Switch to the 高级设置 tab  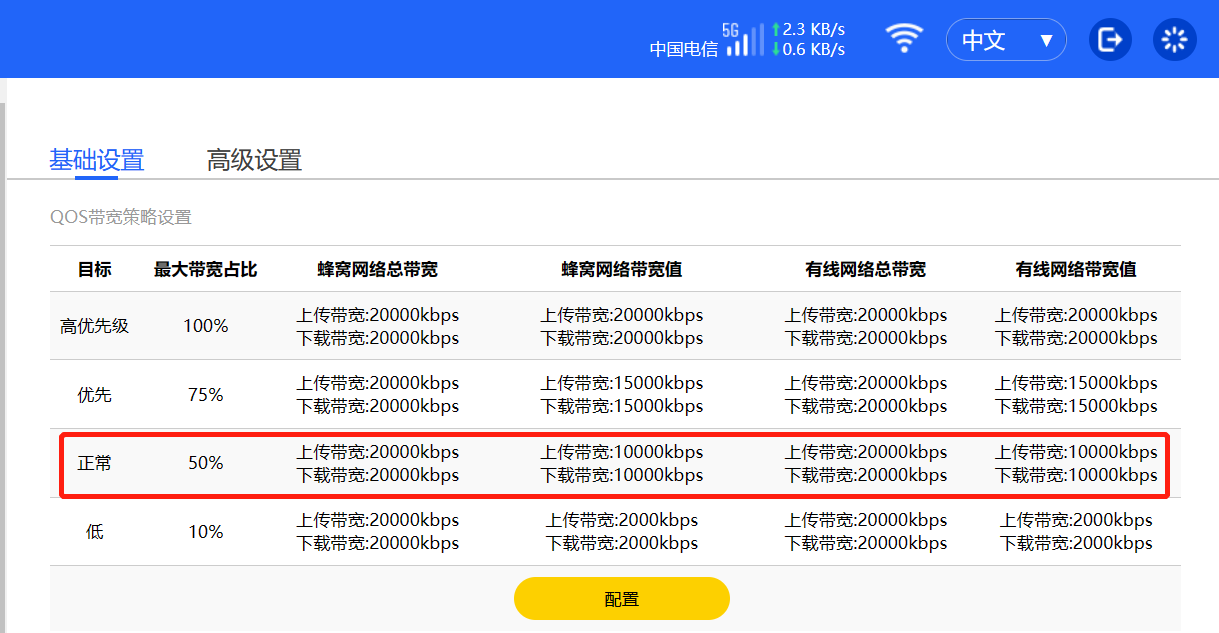pos(254,160)
